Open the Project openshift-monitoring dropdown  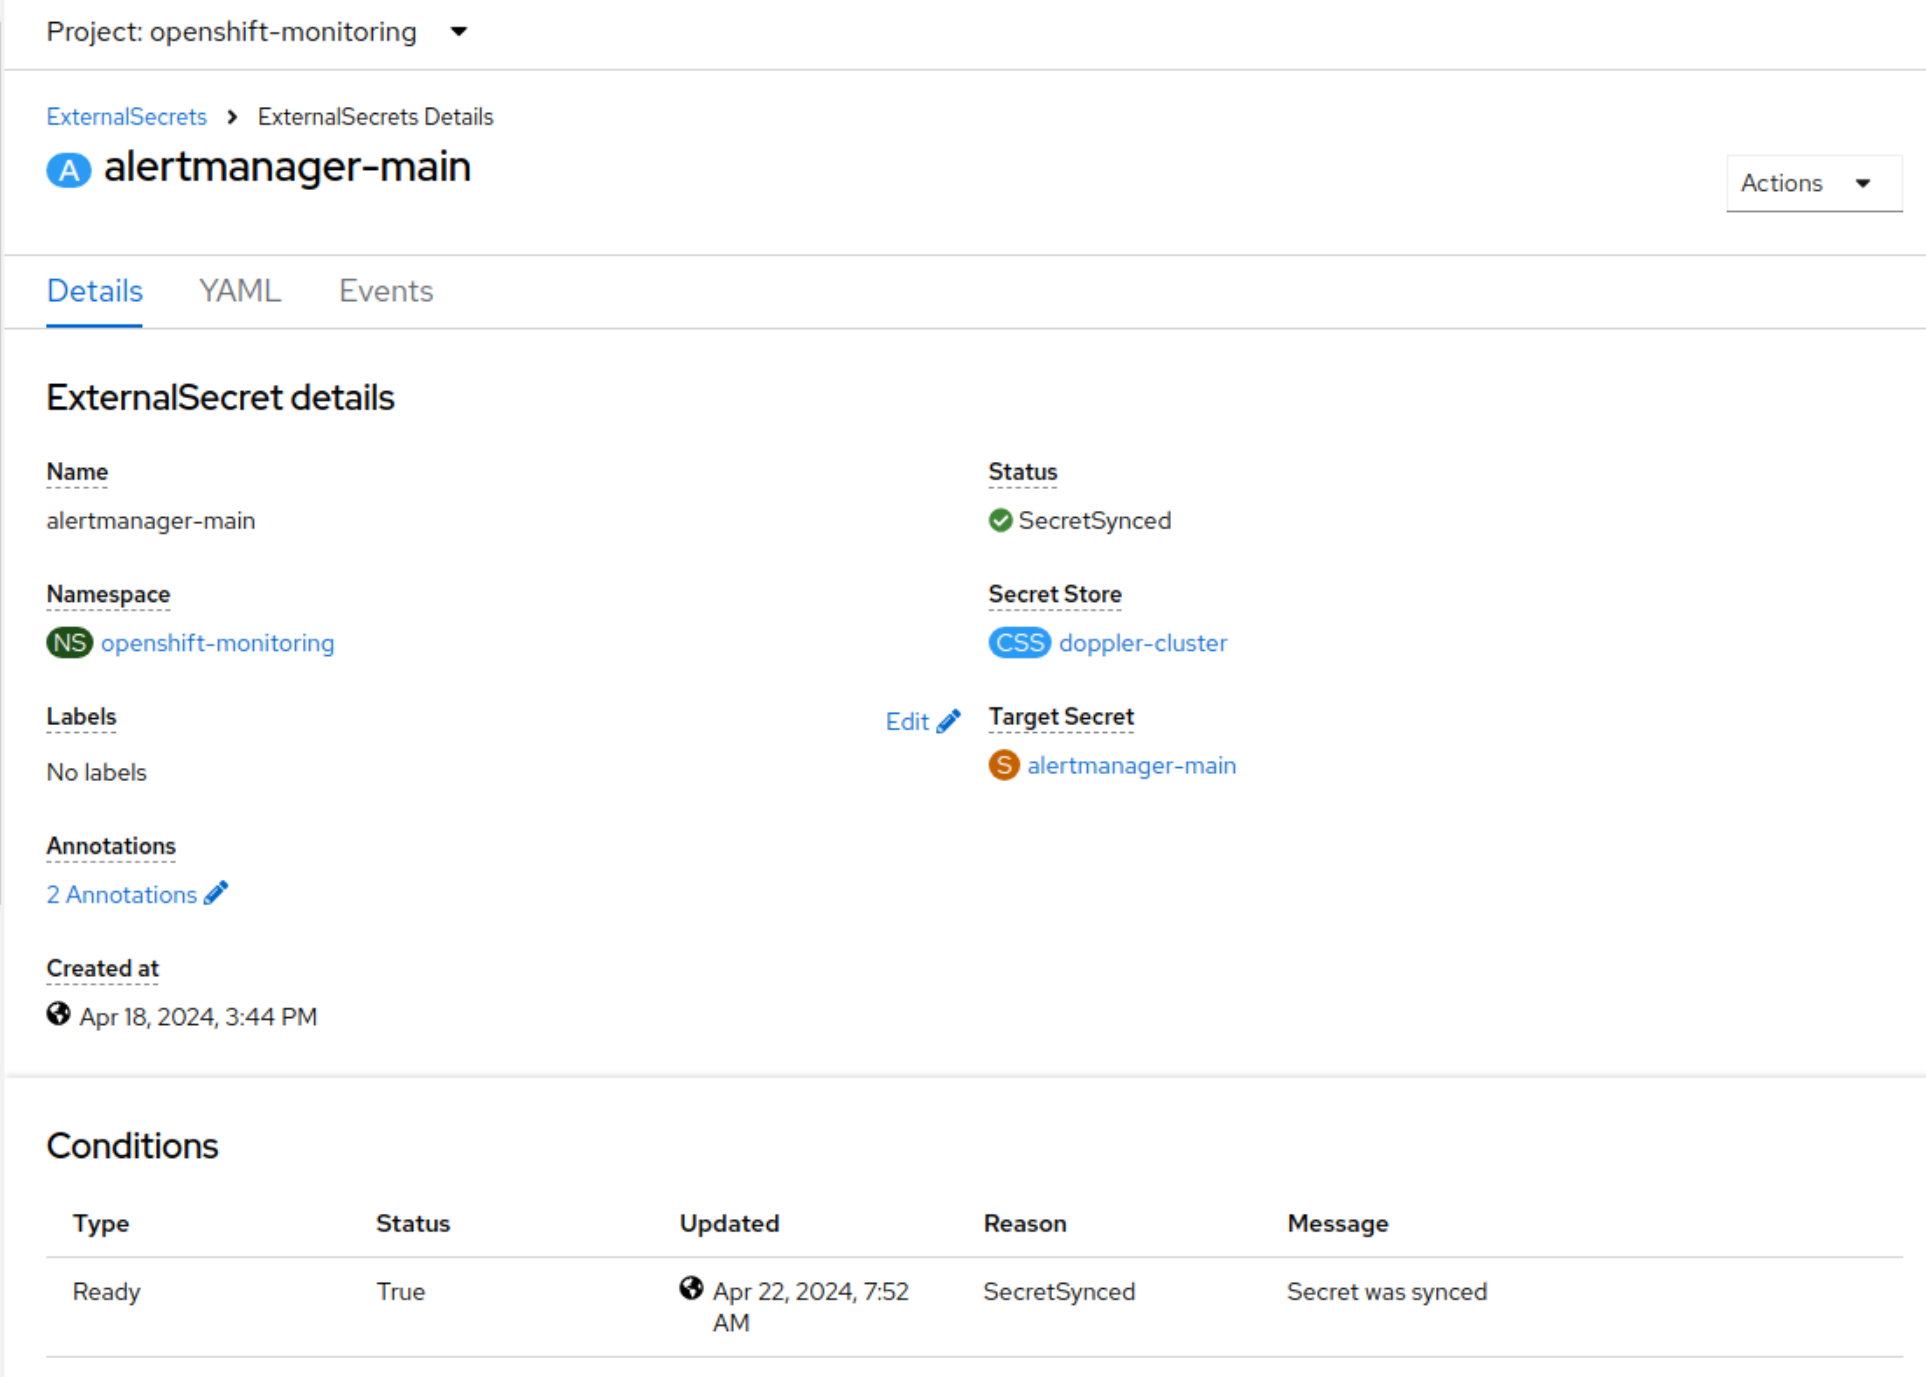257,32
